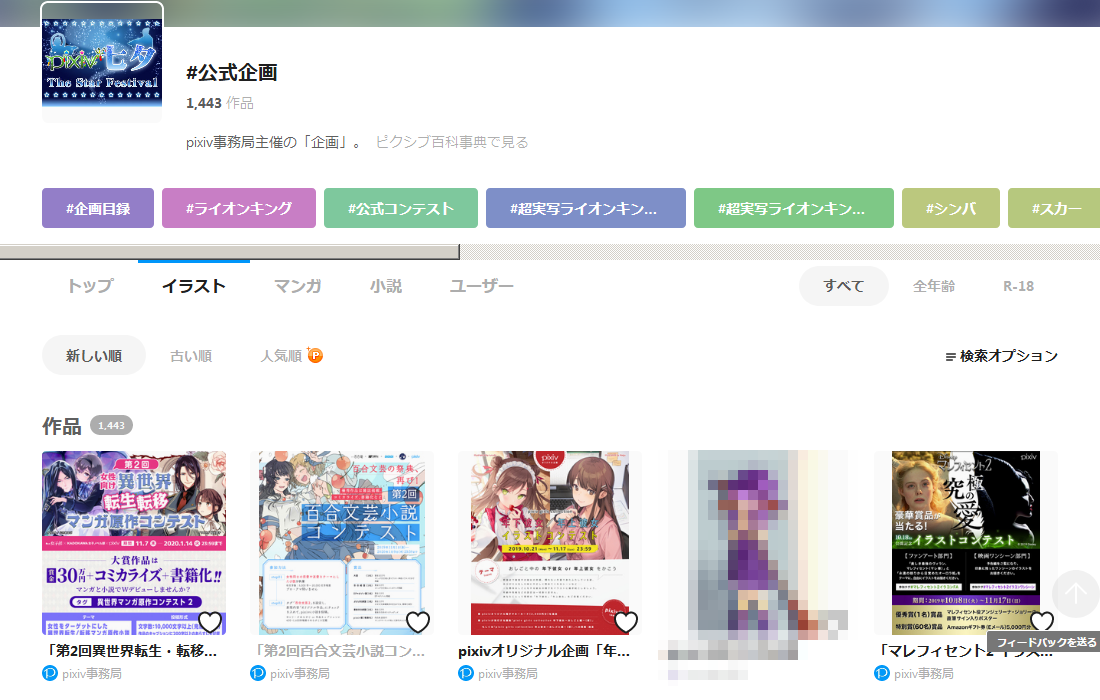Click the #公式企画 page heading
The image size is (1100, 700).
(232, 72)
